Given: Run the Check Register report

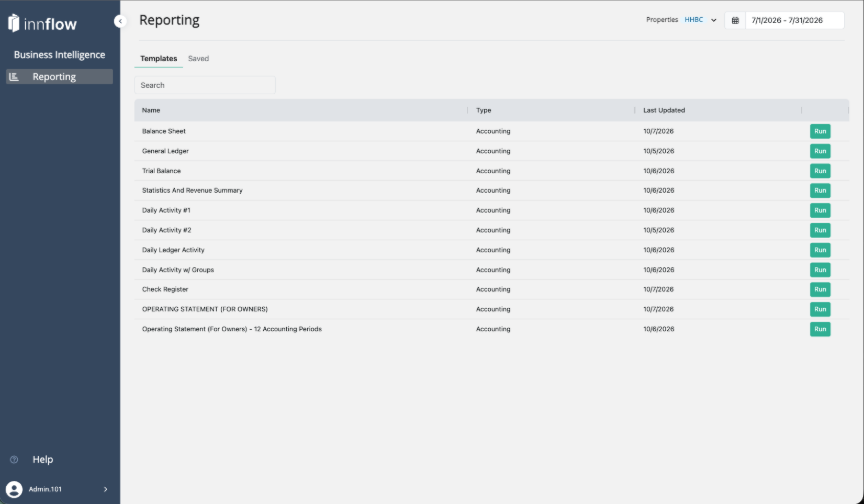Looking at the screenshot, I should (820, 289).
